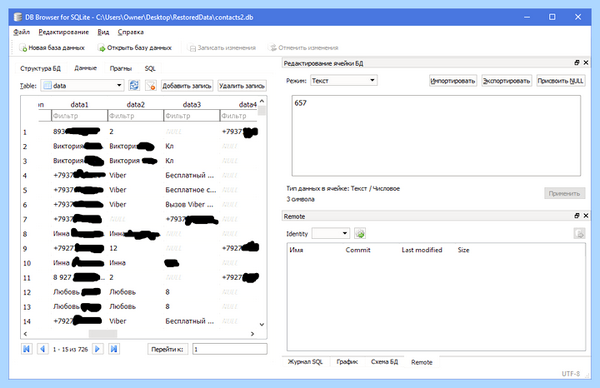Image resolution: width=600 pixels, height=388 pixels.
Task: Click the Импортировать button
Action: coord(453,81)
